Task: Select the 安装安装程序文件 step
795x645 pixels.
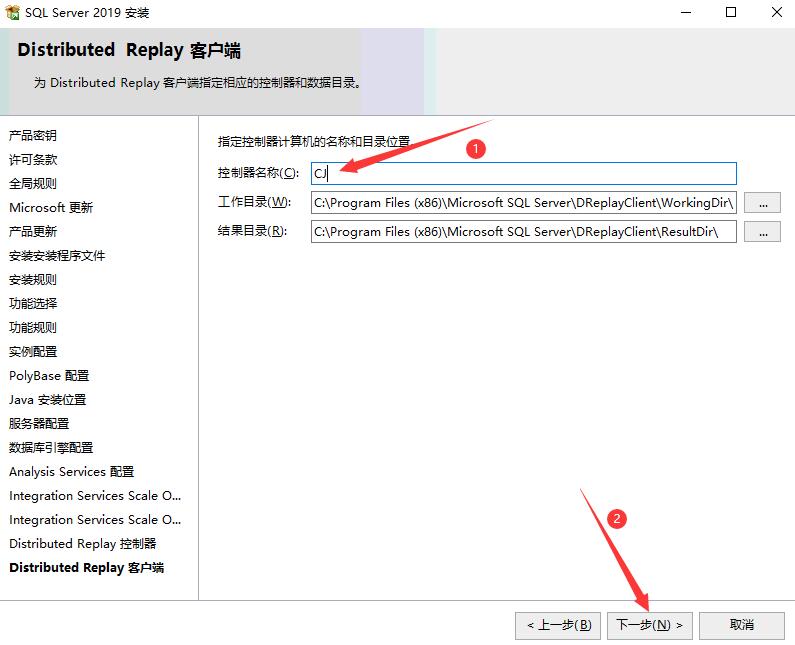Action: point(57,256)
